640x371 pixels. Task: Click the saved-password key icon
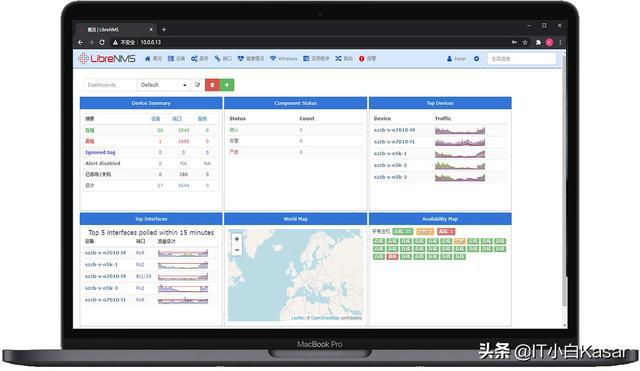click(x=514, y=42)
